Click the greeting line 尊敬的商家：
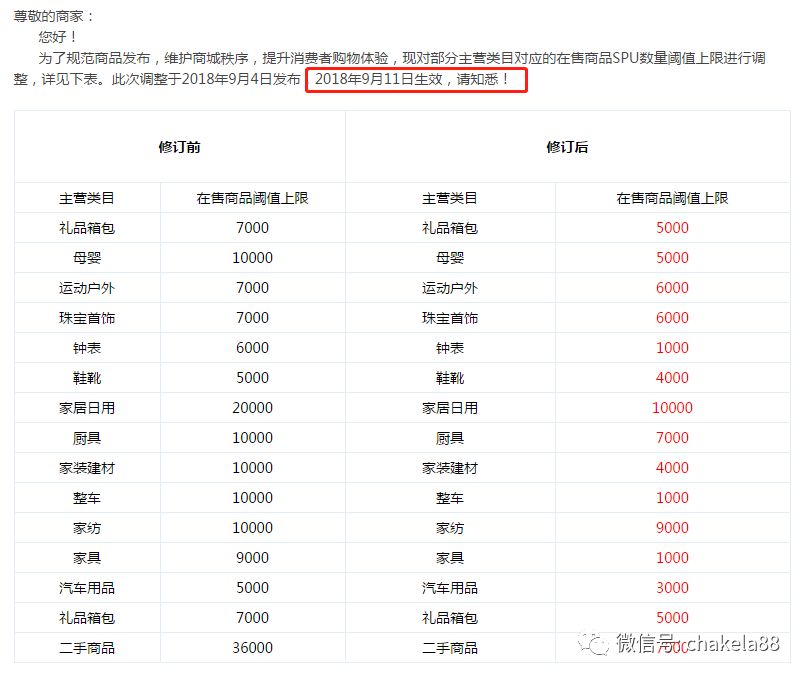 [x=53, y=16]
